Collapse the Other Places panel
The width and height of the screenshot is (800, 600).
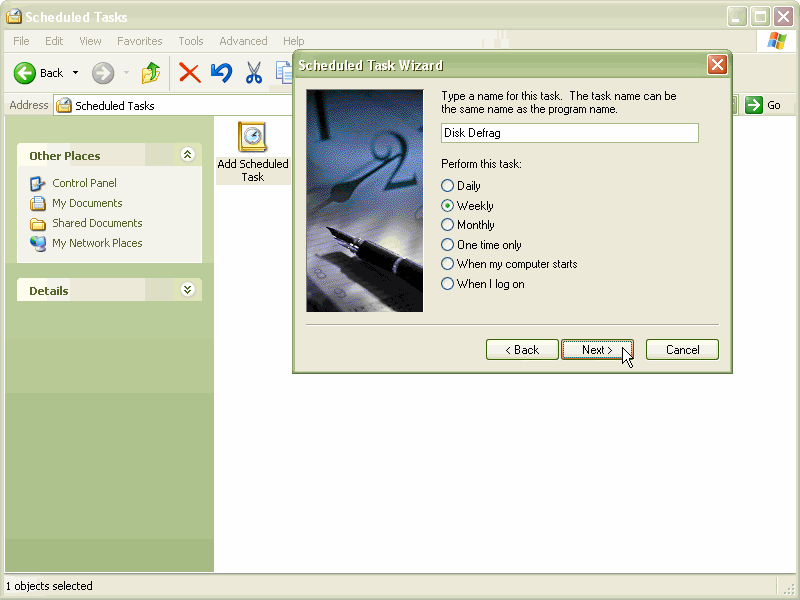point(187,155)
